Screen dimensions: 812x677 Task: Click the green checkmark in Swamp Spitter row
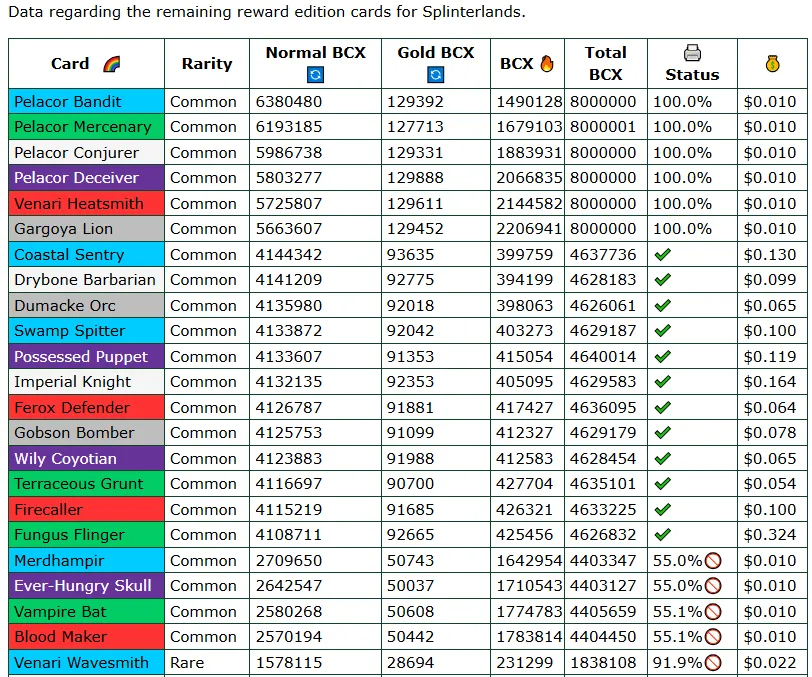click(x=662, y=330)
